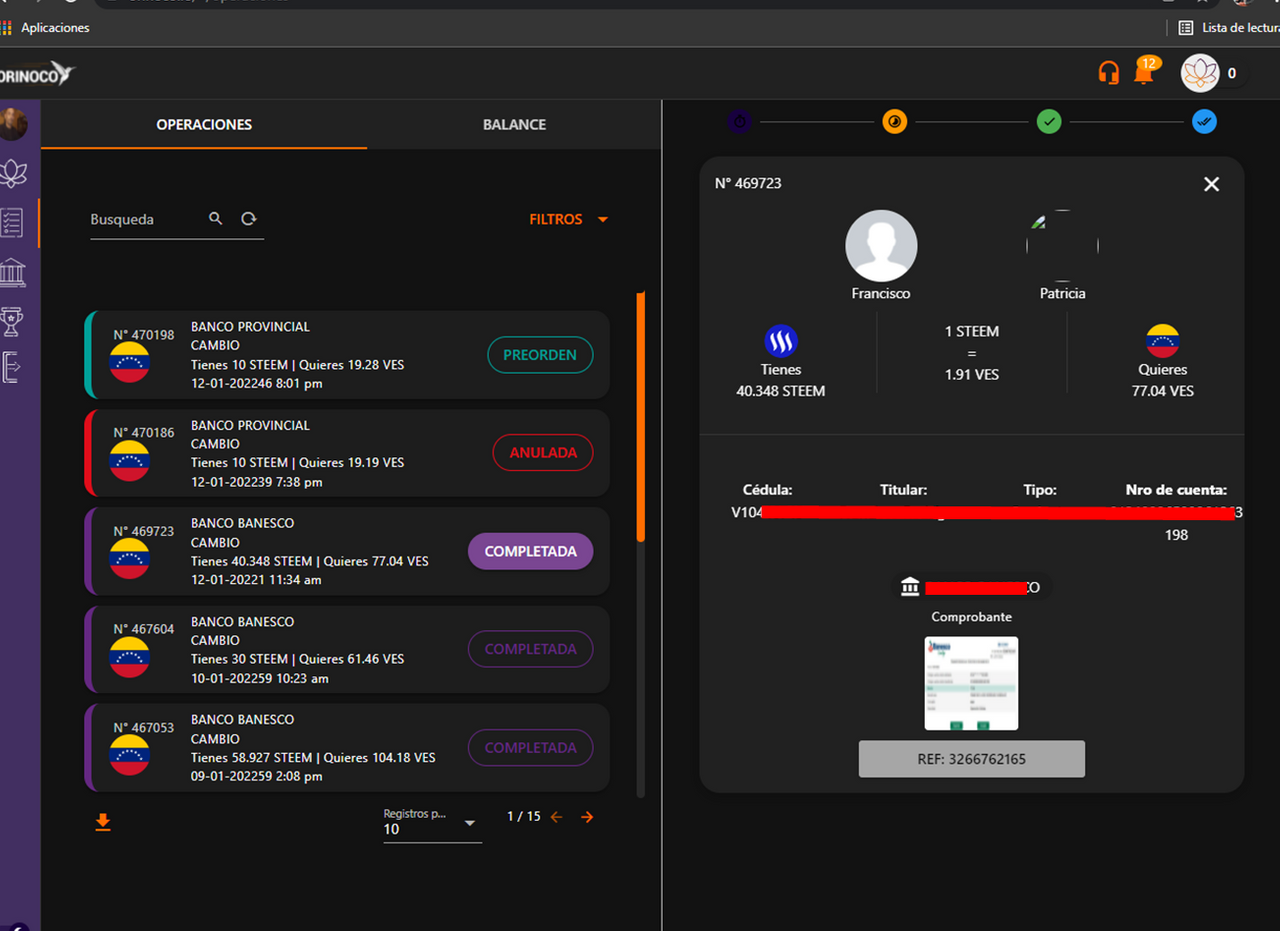Screen dimensions: 1280x931
Task: Click the green checkmark step icon
Action: click(1048, 122)
